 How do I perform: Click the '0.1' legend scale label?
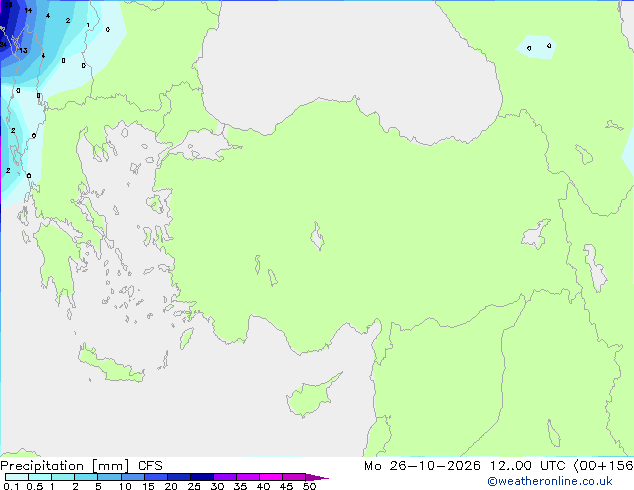[x=11, y=486]
